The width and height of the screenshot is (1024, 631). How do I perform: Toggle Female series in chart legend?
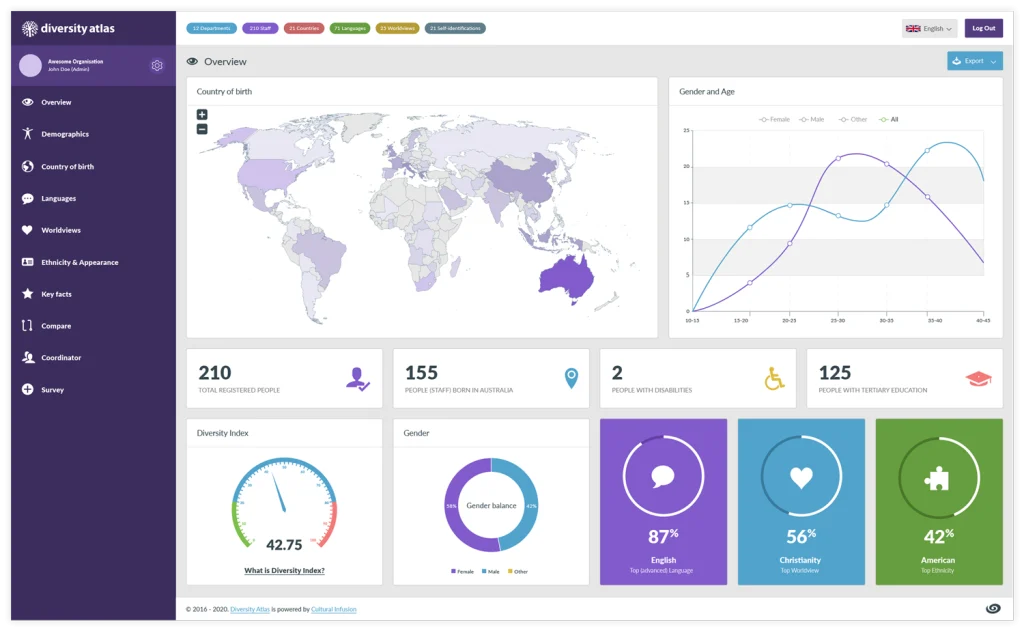[775, 120]
